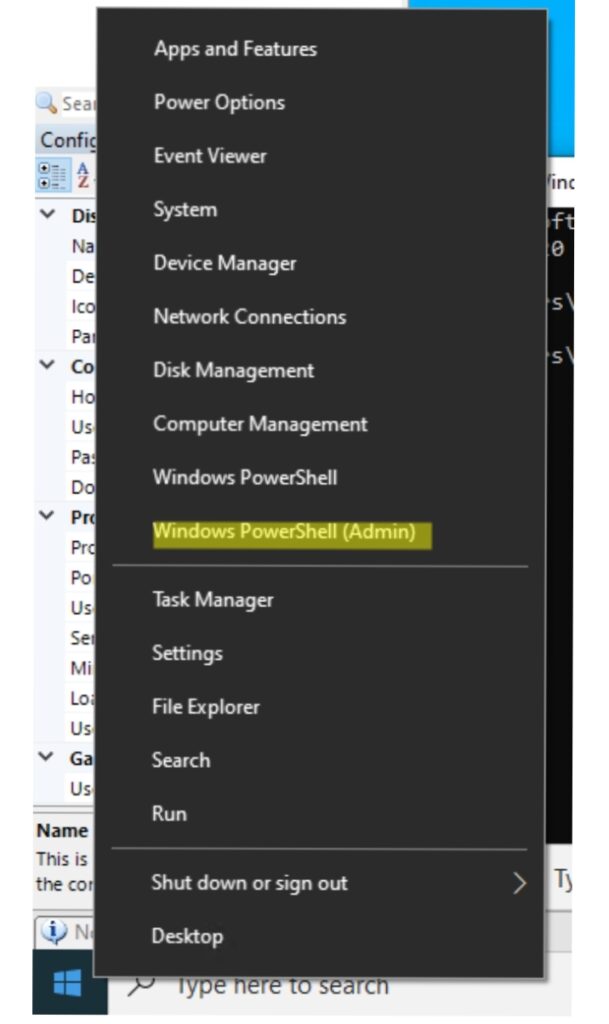The height and width of the screenshot is (1024, 609).
Task: Open Windows PowerShell (Admin)
Action: pyautogui.click(x=284, y=532)
